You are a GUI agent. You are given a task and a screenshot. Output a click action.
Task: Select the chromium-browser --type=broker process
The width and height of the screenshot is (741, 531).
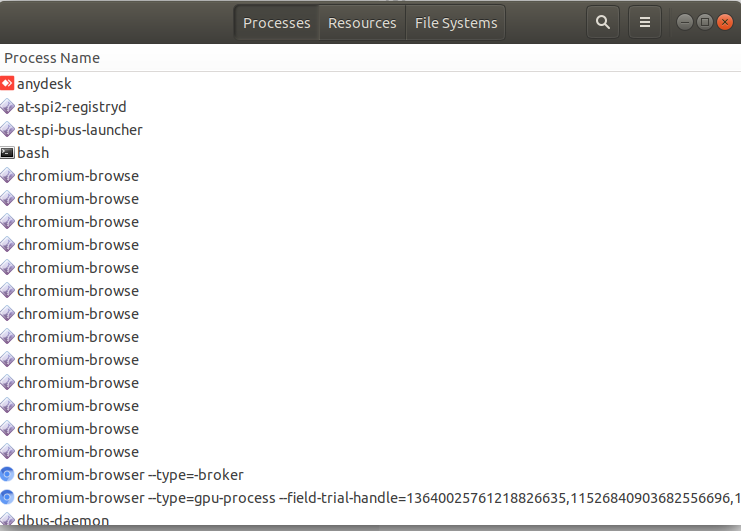click(370, 474)
